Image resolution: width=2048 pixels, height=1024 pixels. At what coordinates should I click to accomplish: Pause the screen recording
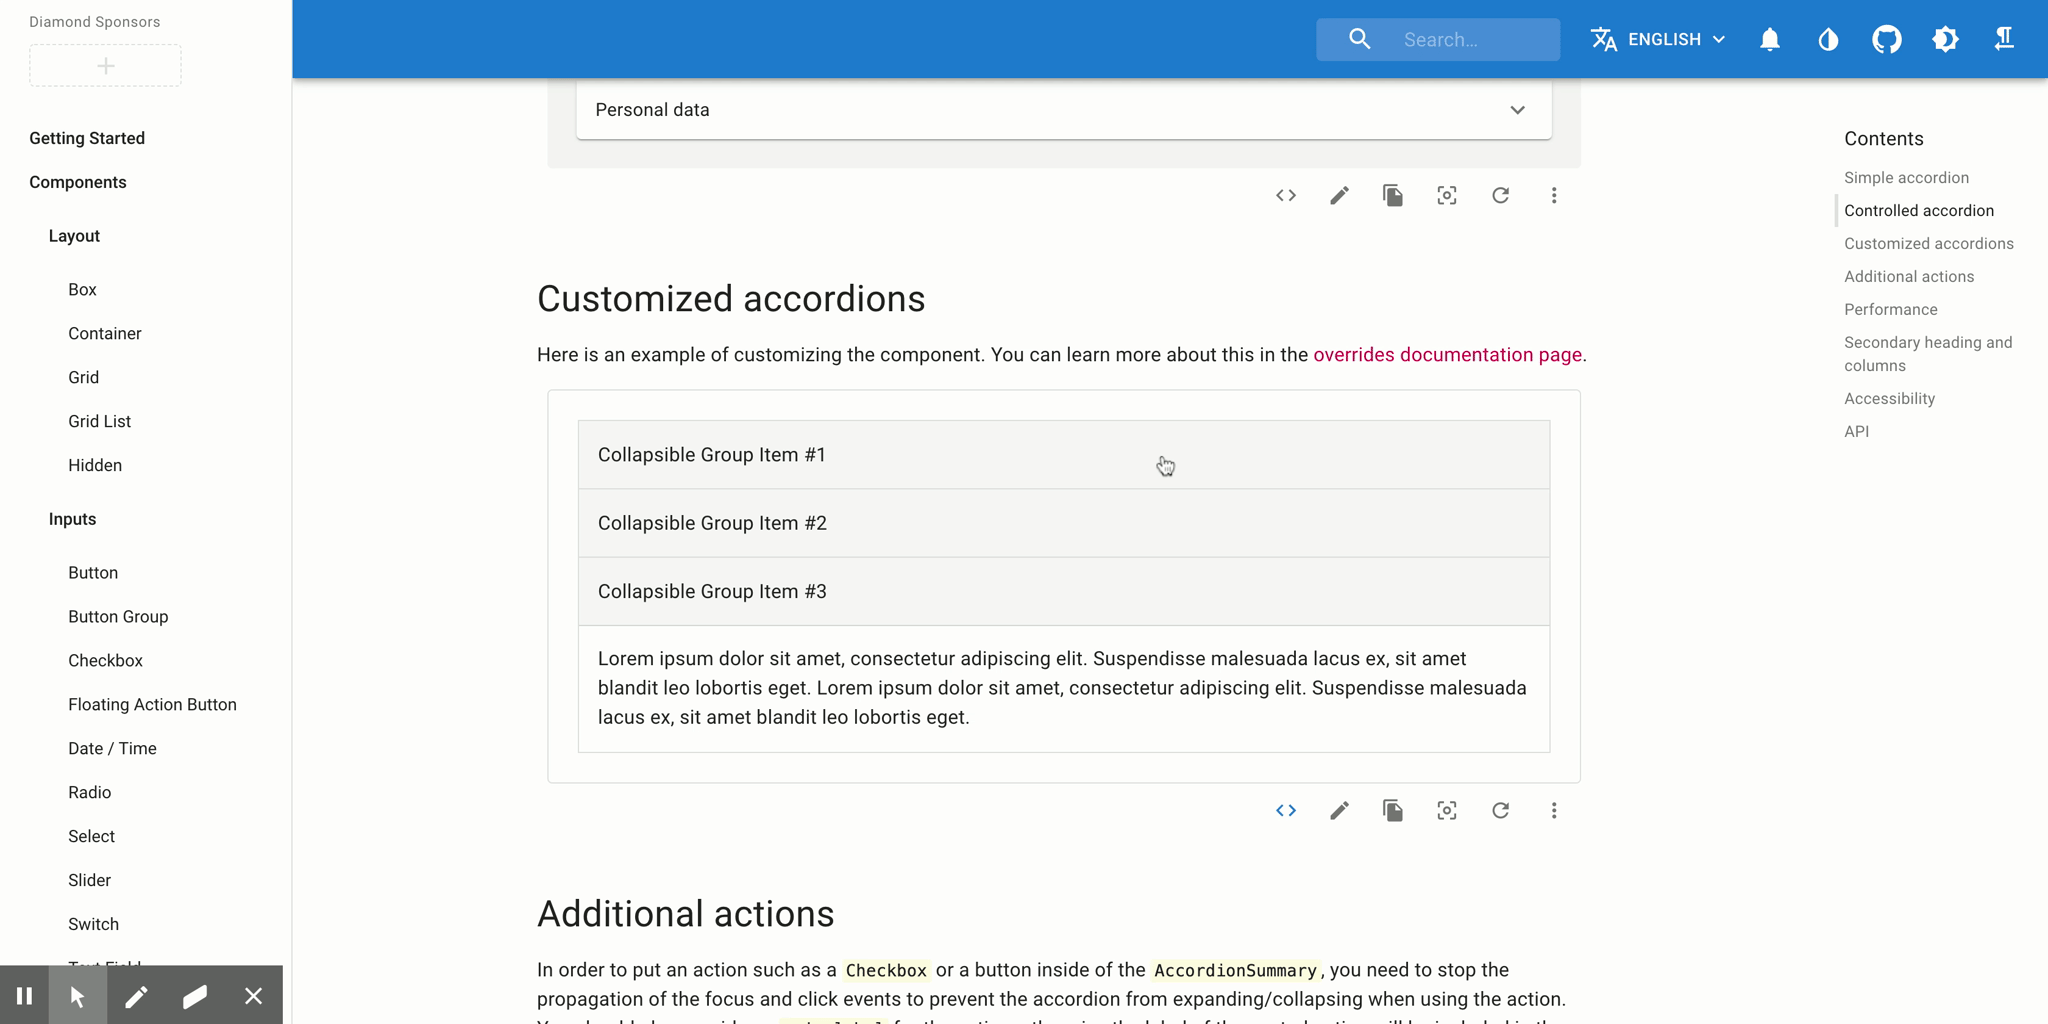pyautogui.click(x=26, y=995)
